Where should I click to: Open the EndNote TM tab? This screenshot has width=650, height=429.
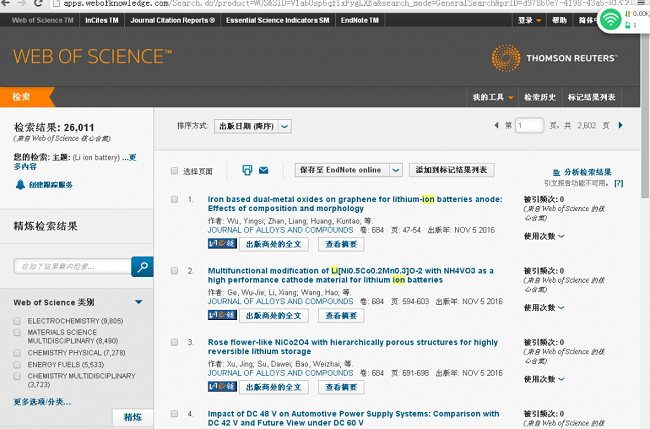[359, 20]
